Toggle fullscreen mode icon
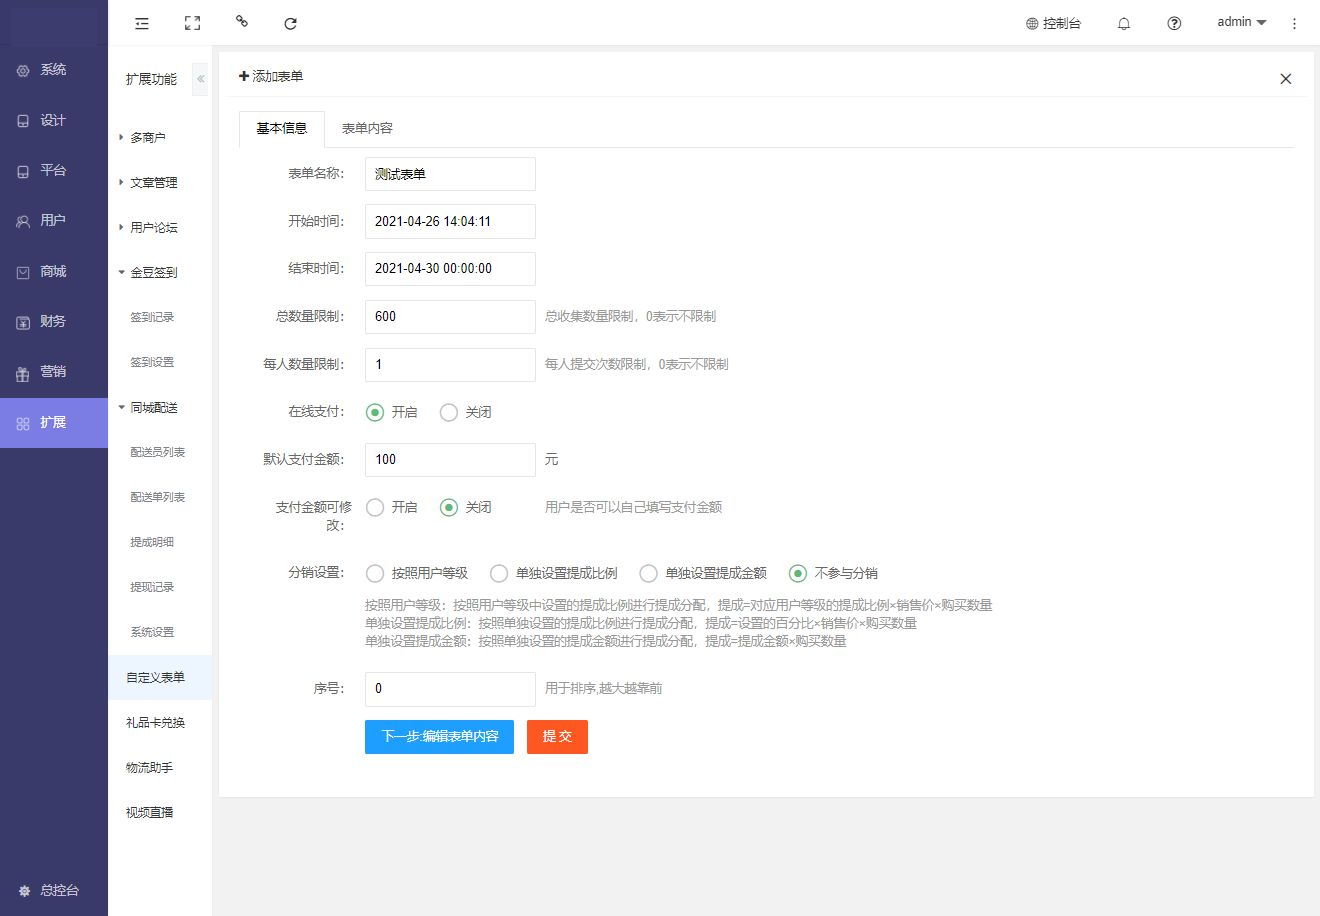1320x916 pixels. 192,23
